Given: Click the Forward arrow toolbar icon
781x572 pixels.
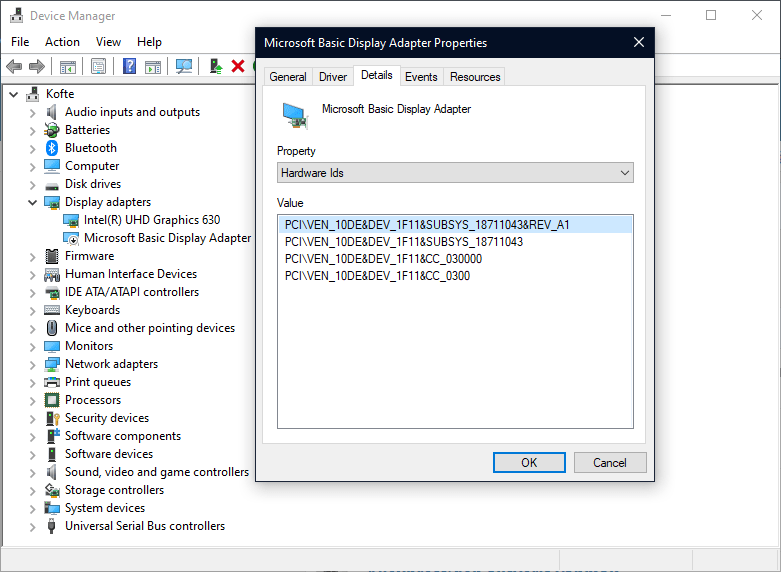Looking at the screenshot, I should pos(37,66).
